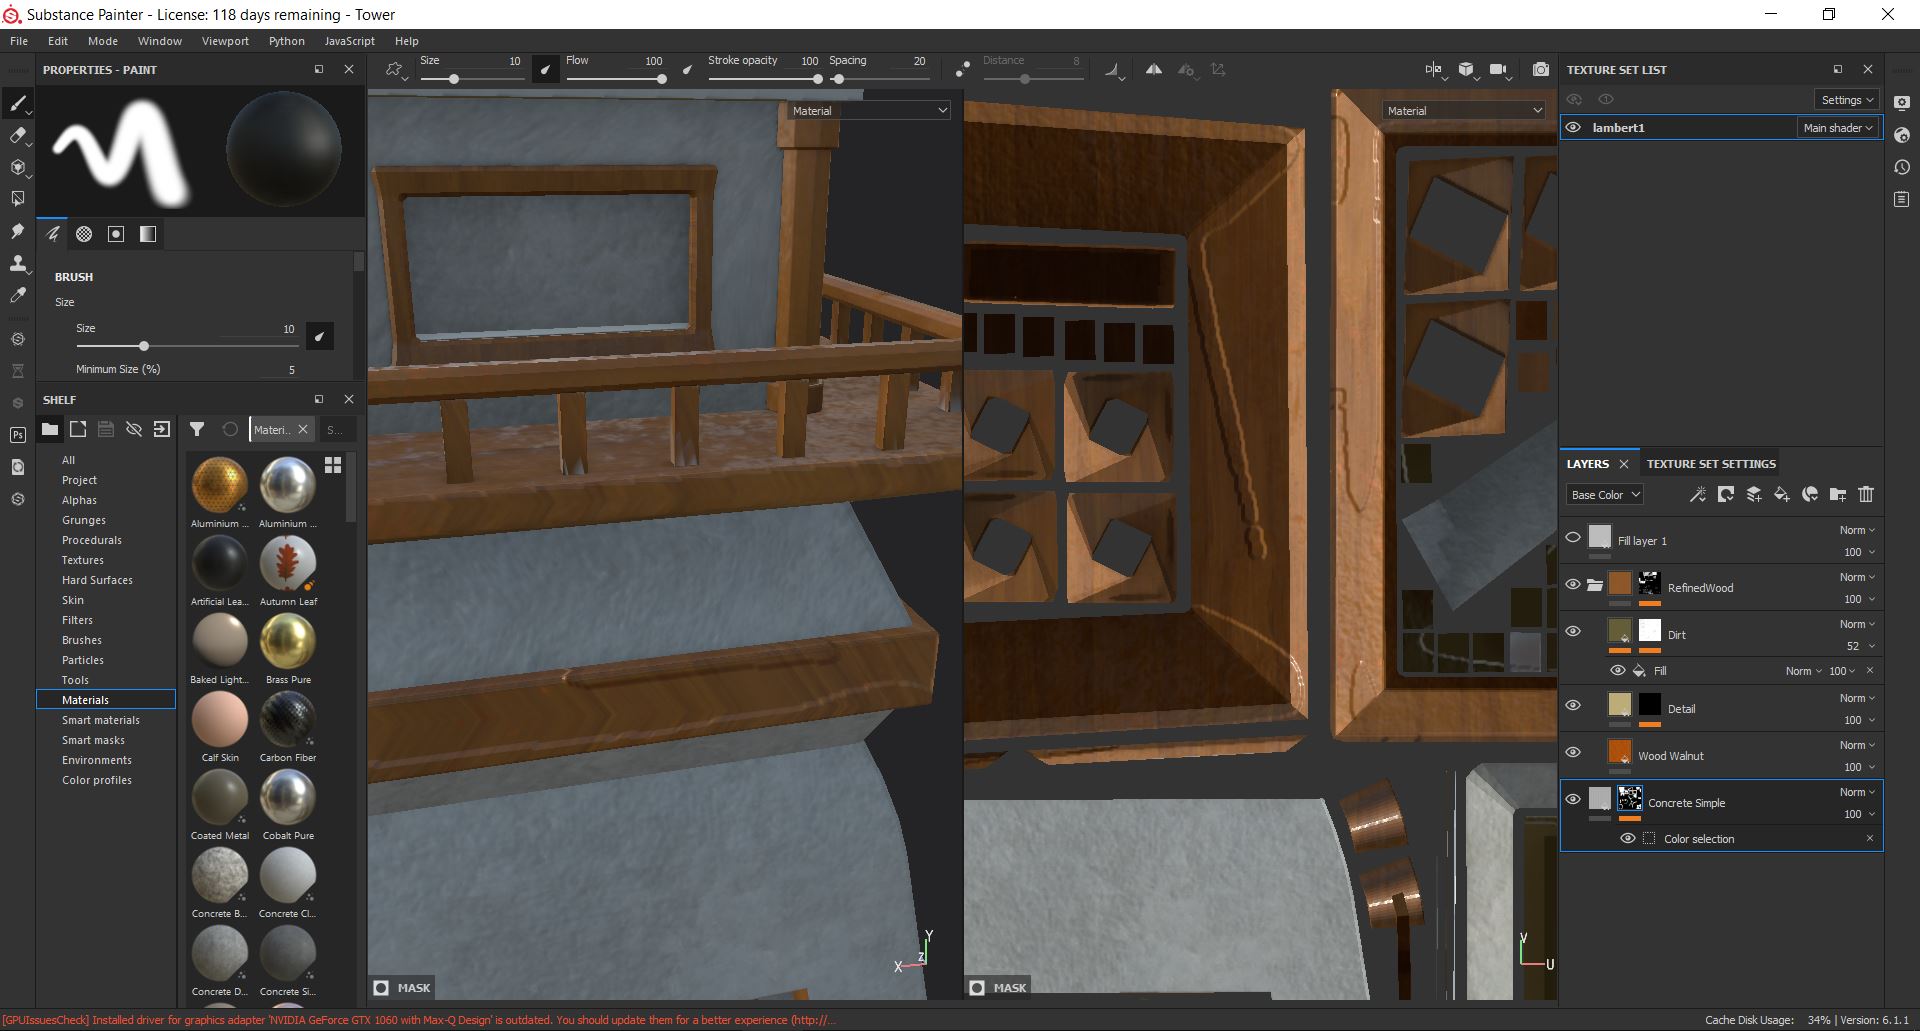Add a mask in Layers toolbar
1920x1031 pixels.
click(1726, 495)
